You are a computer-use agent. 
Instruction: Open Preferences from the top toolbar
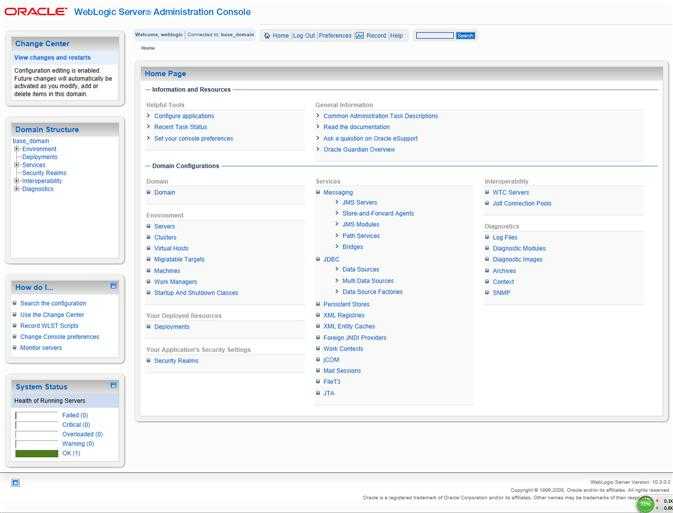click(x=335, y=36)
